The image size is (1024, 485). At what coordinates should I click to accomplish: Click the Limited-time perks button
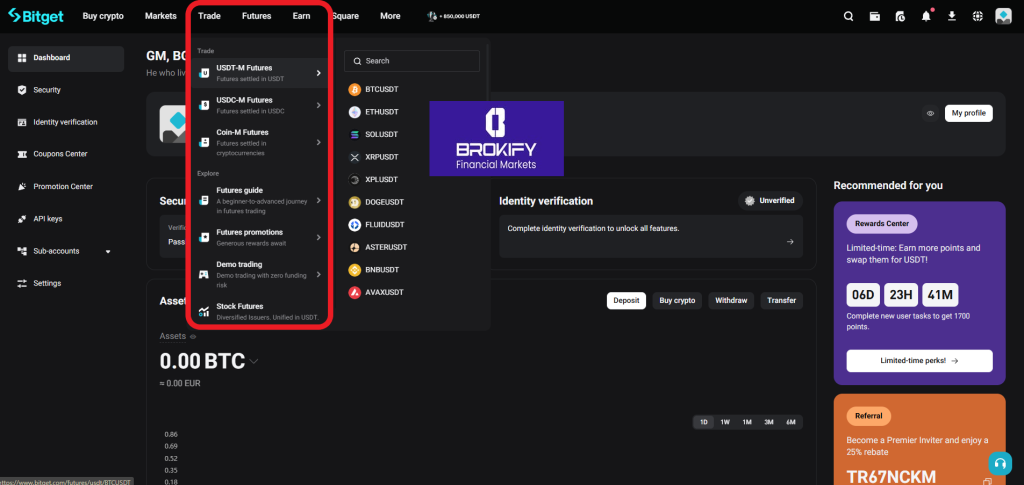coord(919,360)
